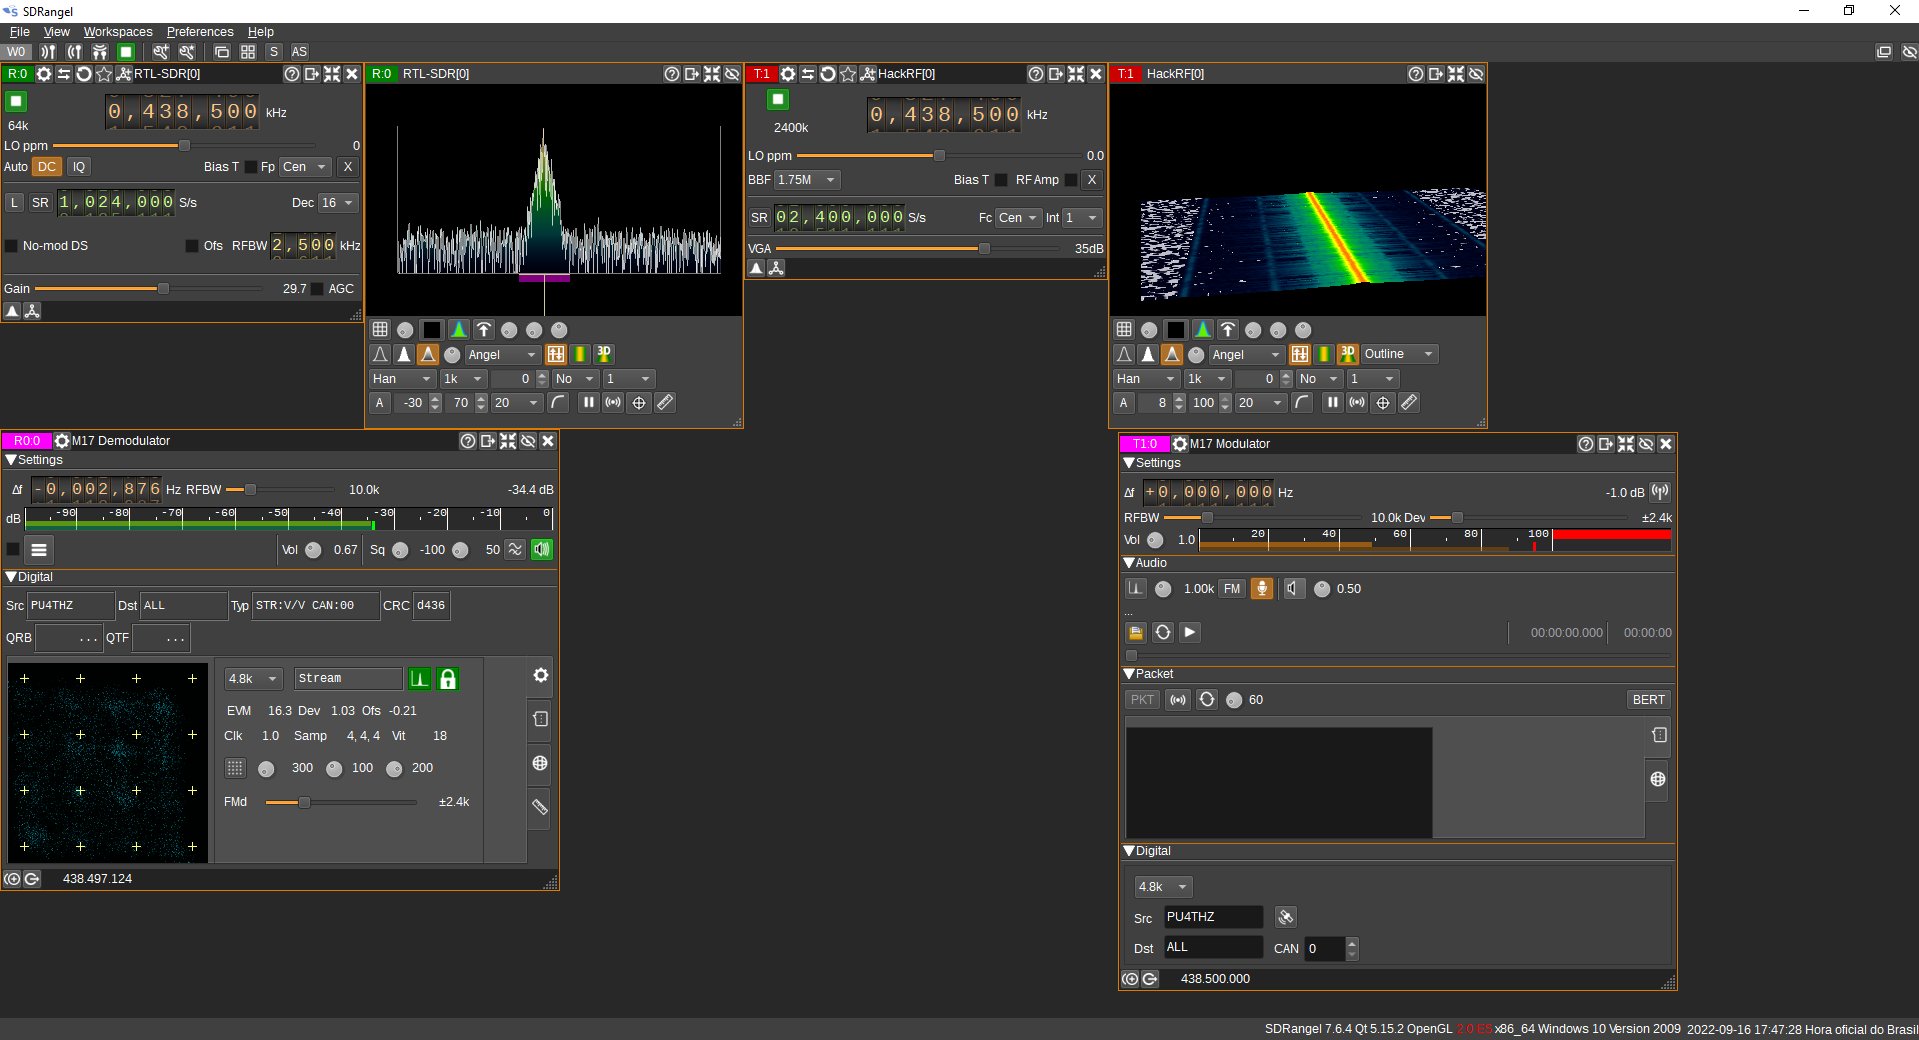This screenshot has height=1040, width=1919.
Task: Open the File menu
Action: 19,32
